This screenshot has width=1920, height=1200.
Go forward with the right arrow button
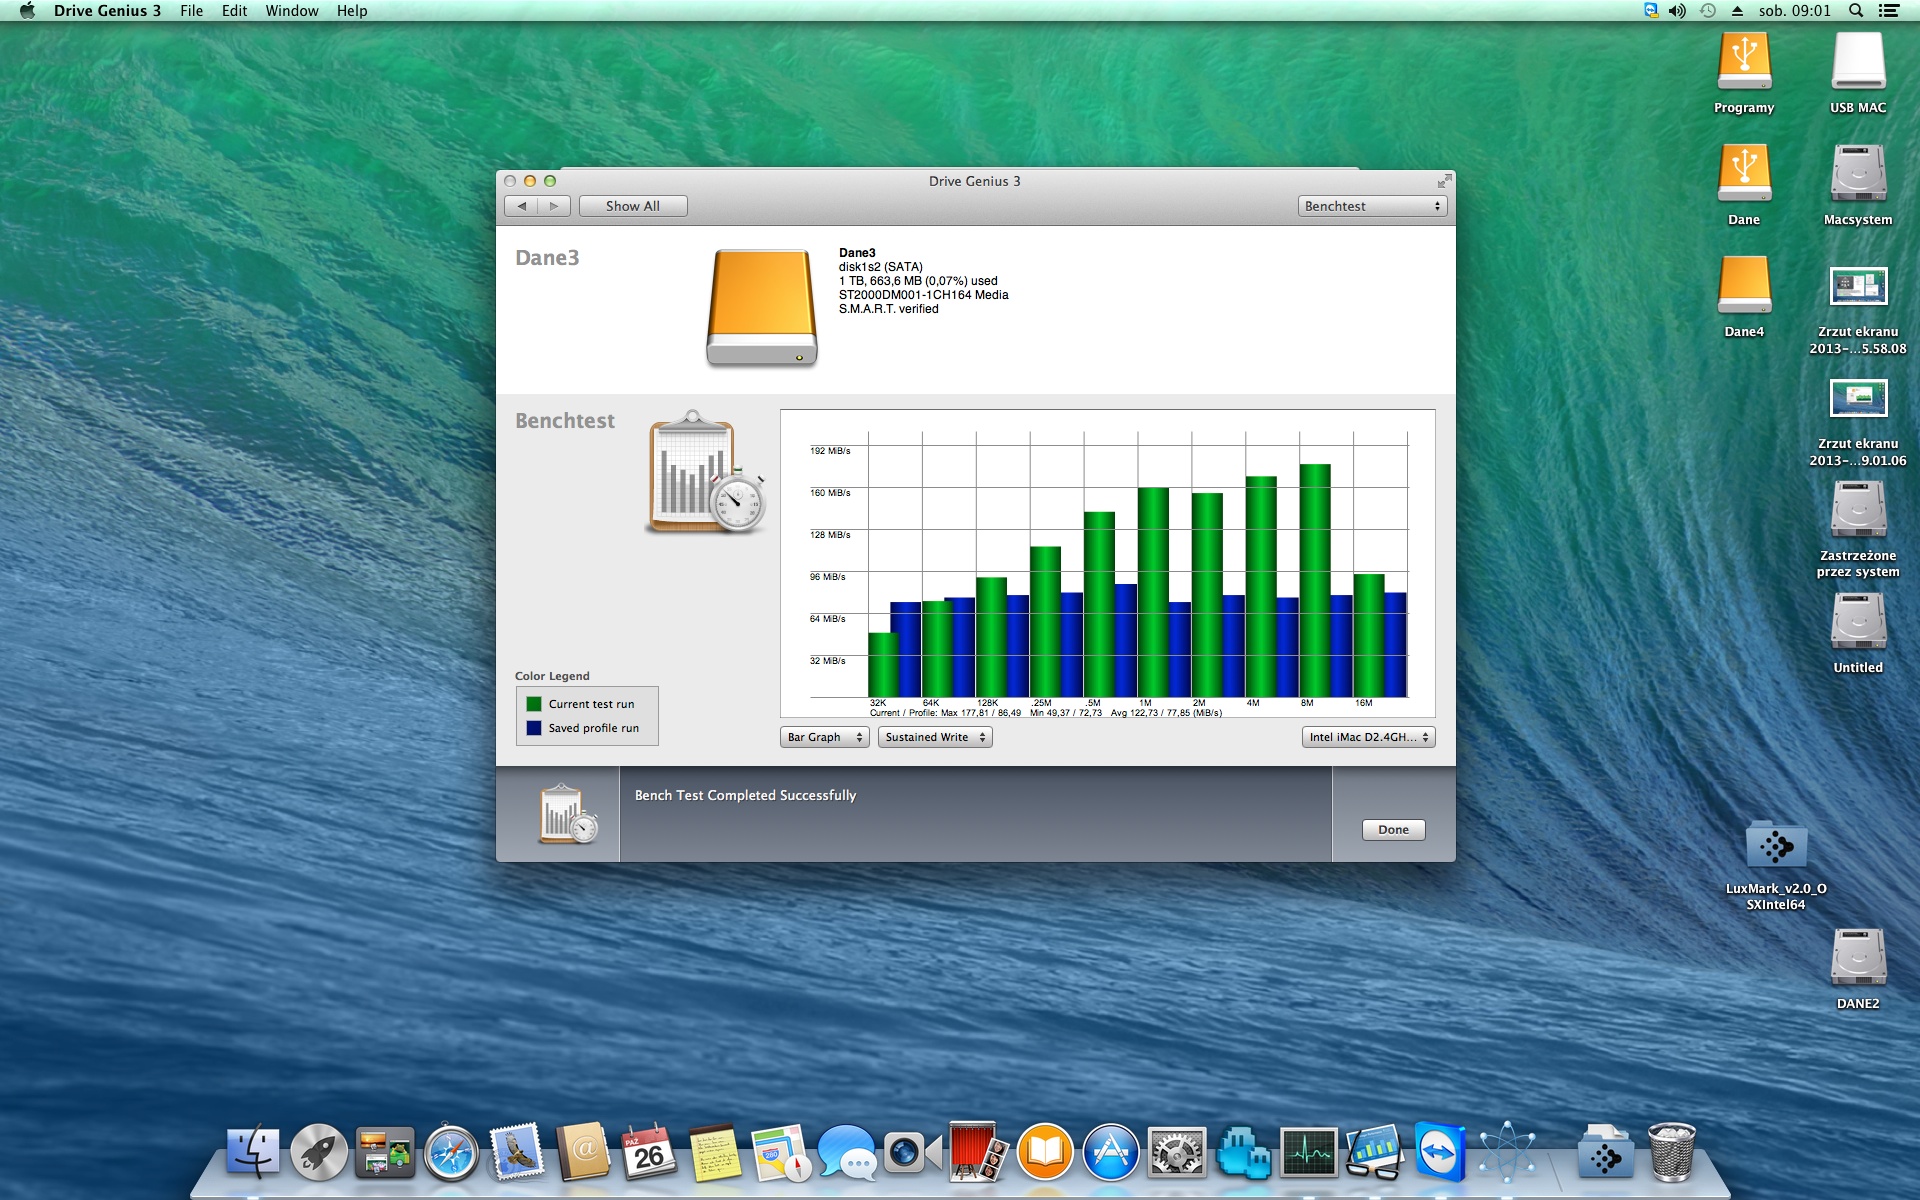(x=554, y=206)
